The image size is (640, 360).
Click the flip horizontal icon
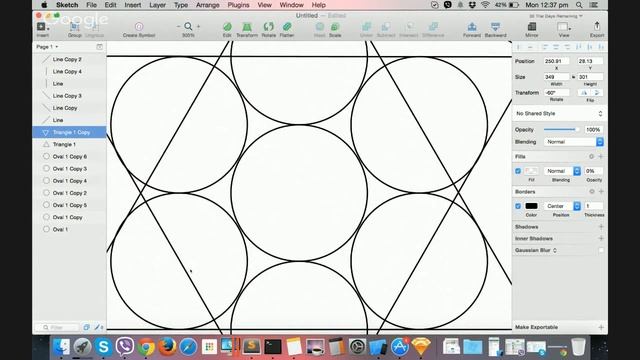(584, 93)
